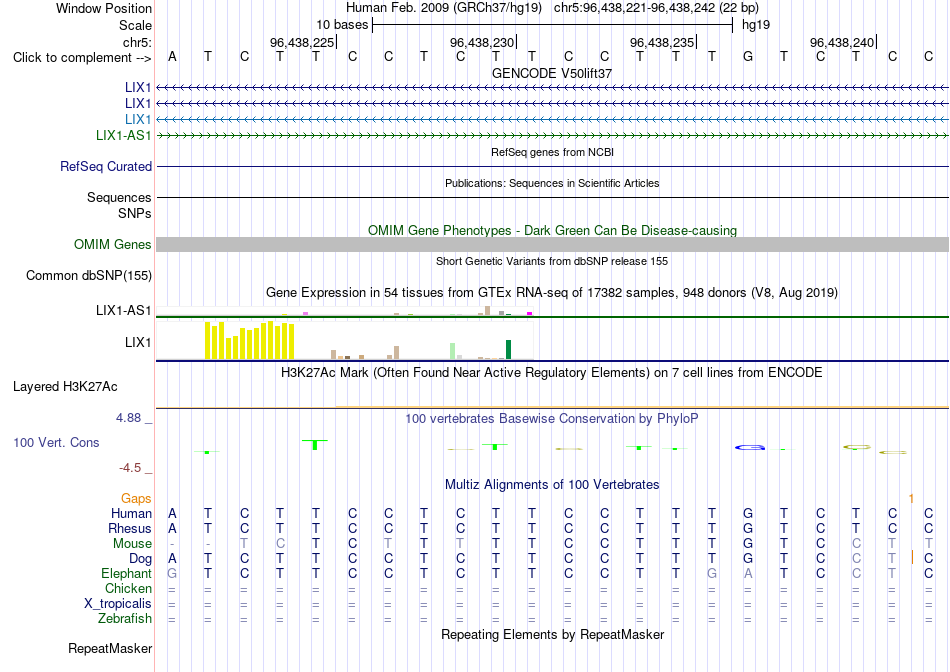Click the orange H3K27Ac signal line

point(642,407)
